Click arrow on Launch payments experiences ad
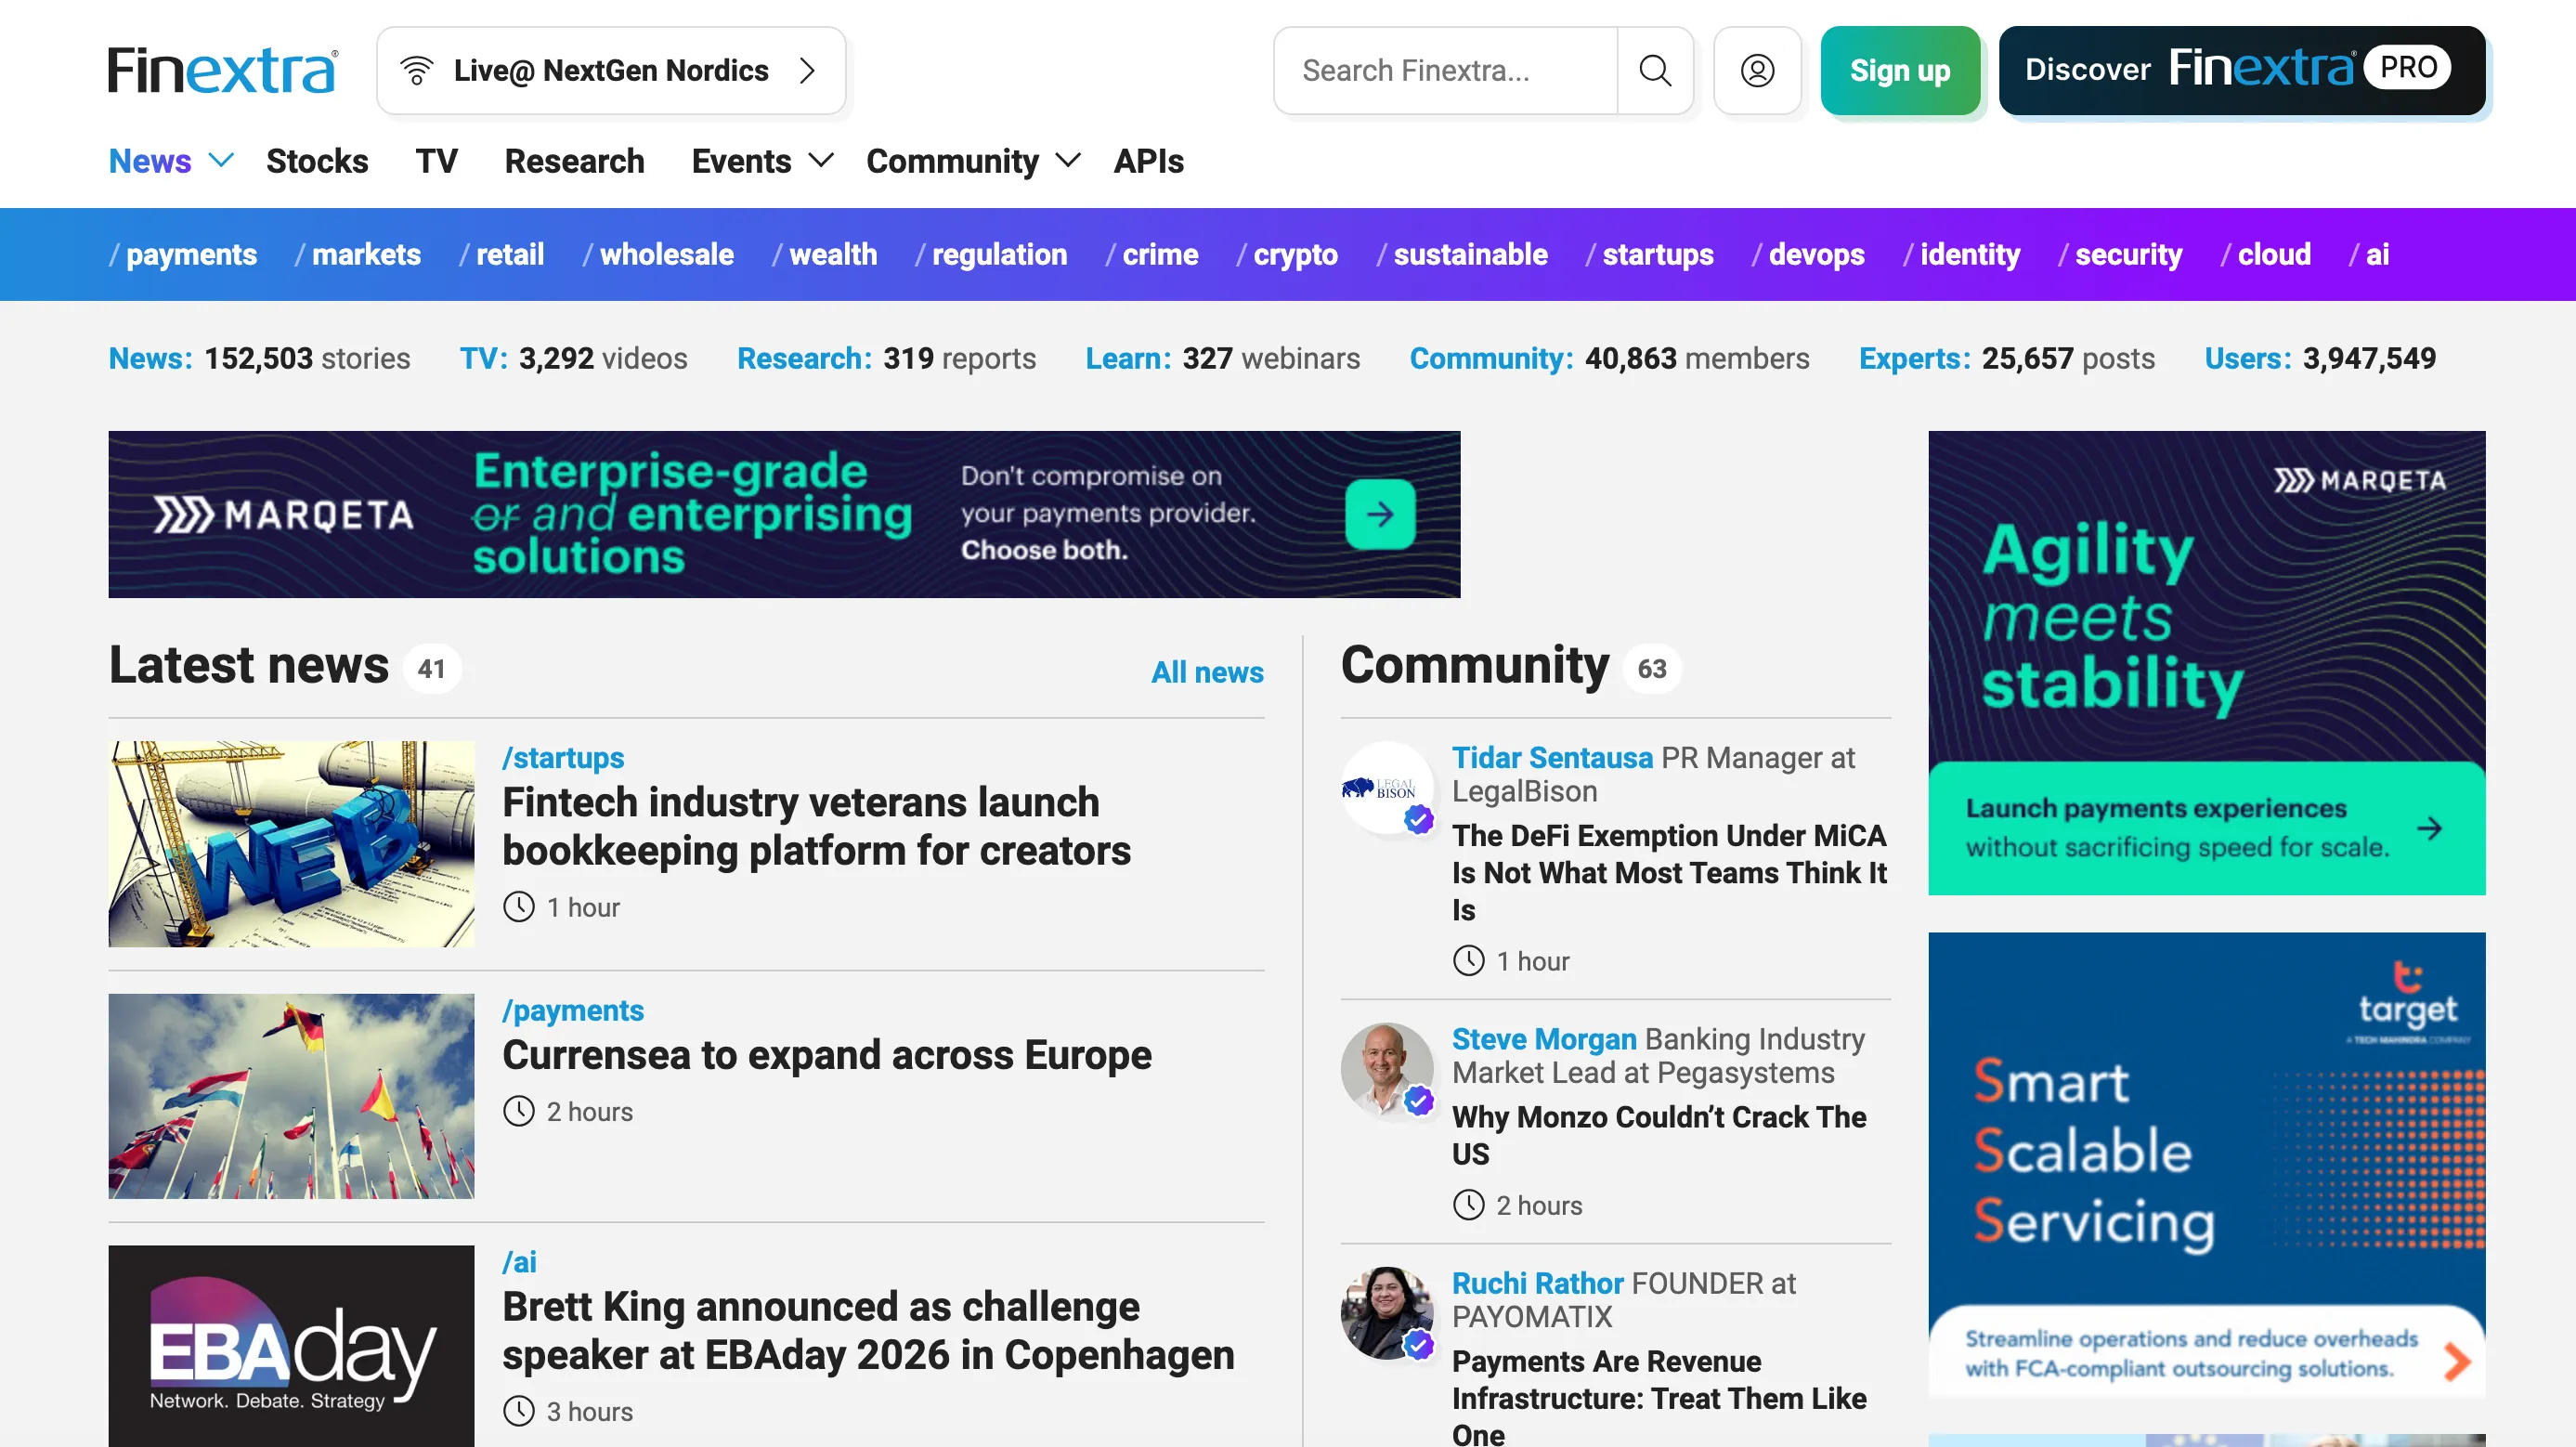Viewport: 2576px width, 1447px height. [x=2429, y=828]
